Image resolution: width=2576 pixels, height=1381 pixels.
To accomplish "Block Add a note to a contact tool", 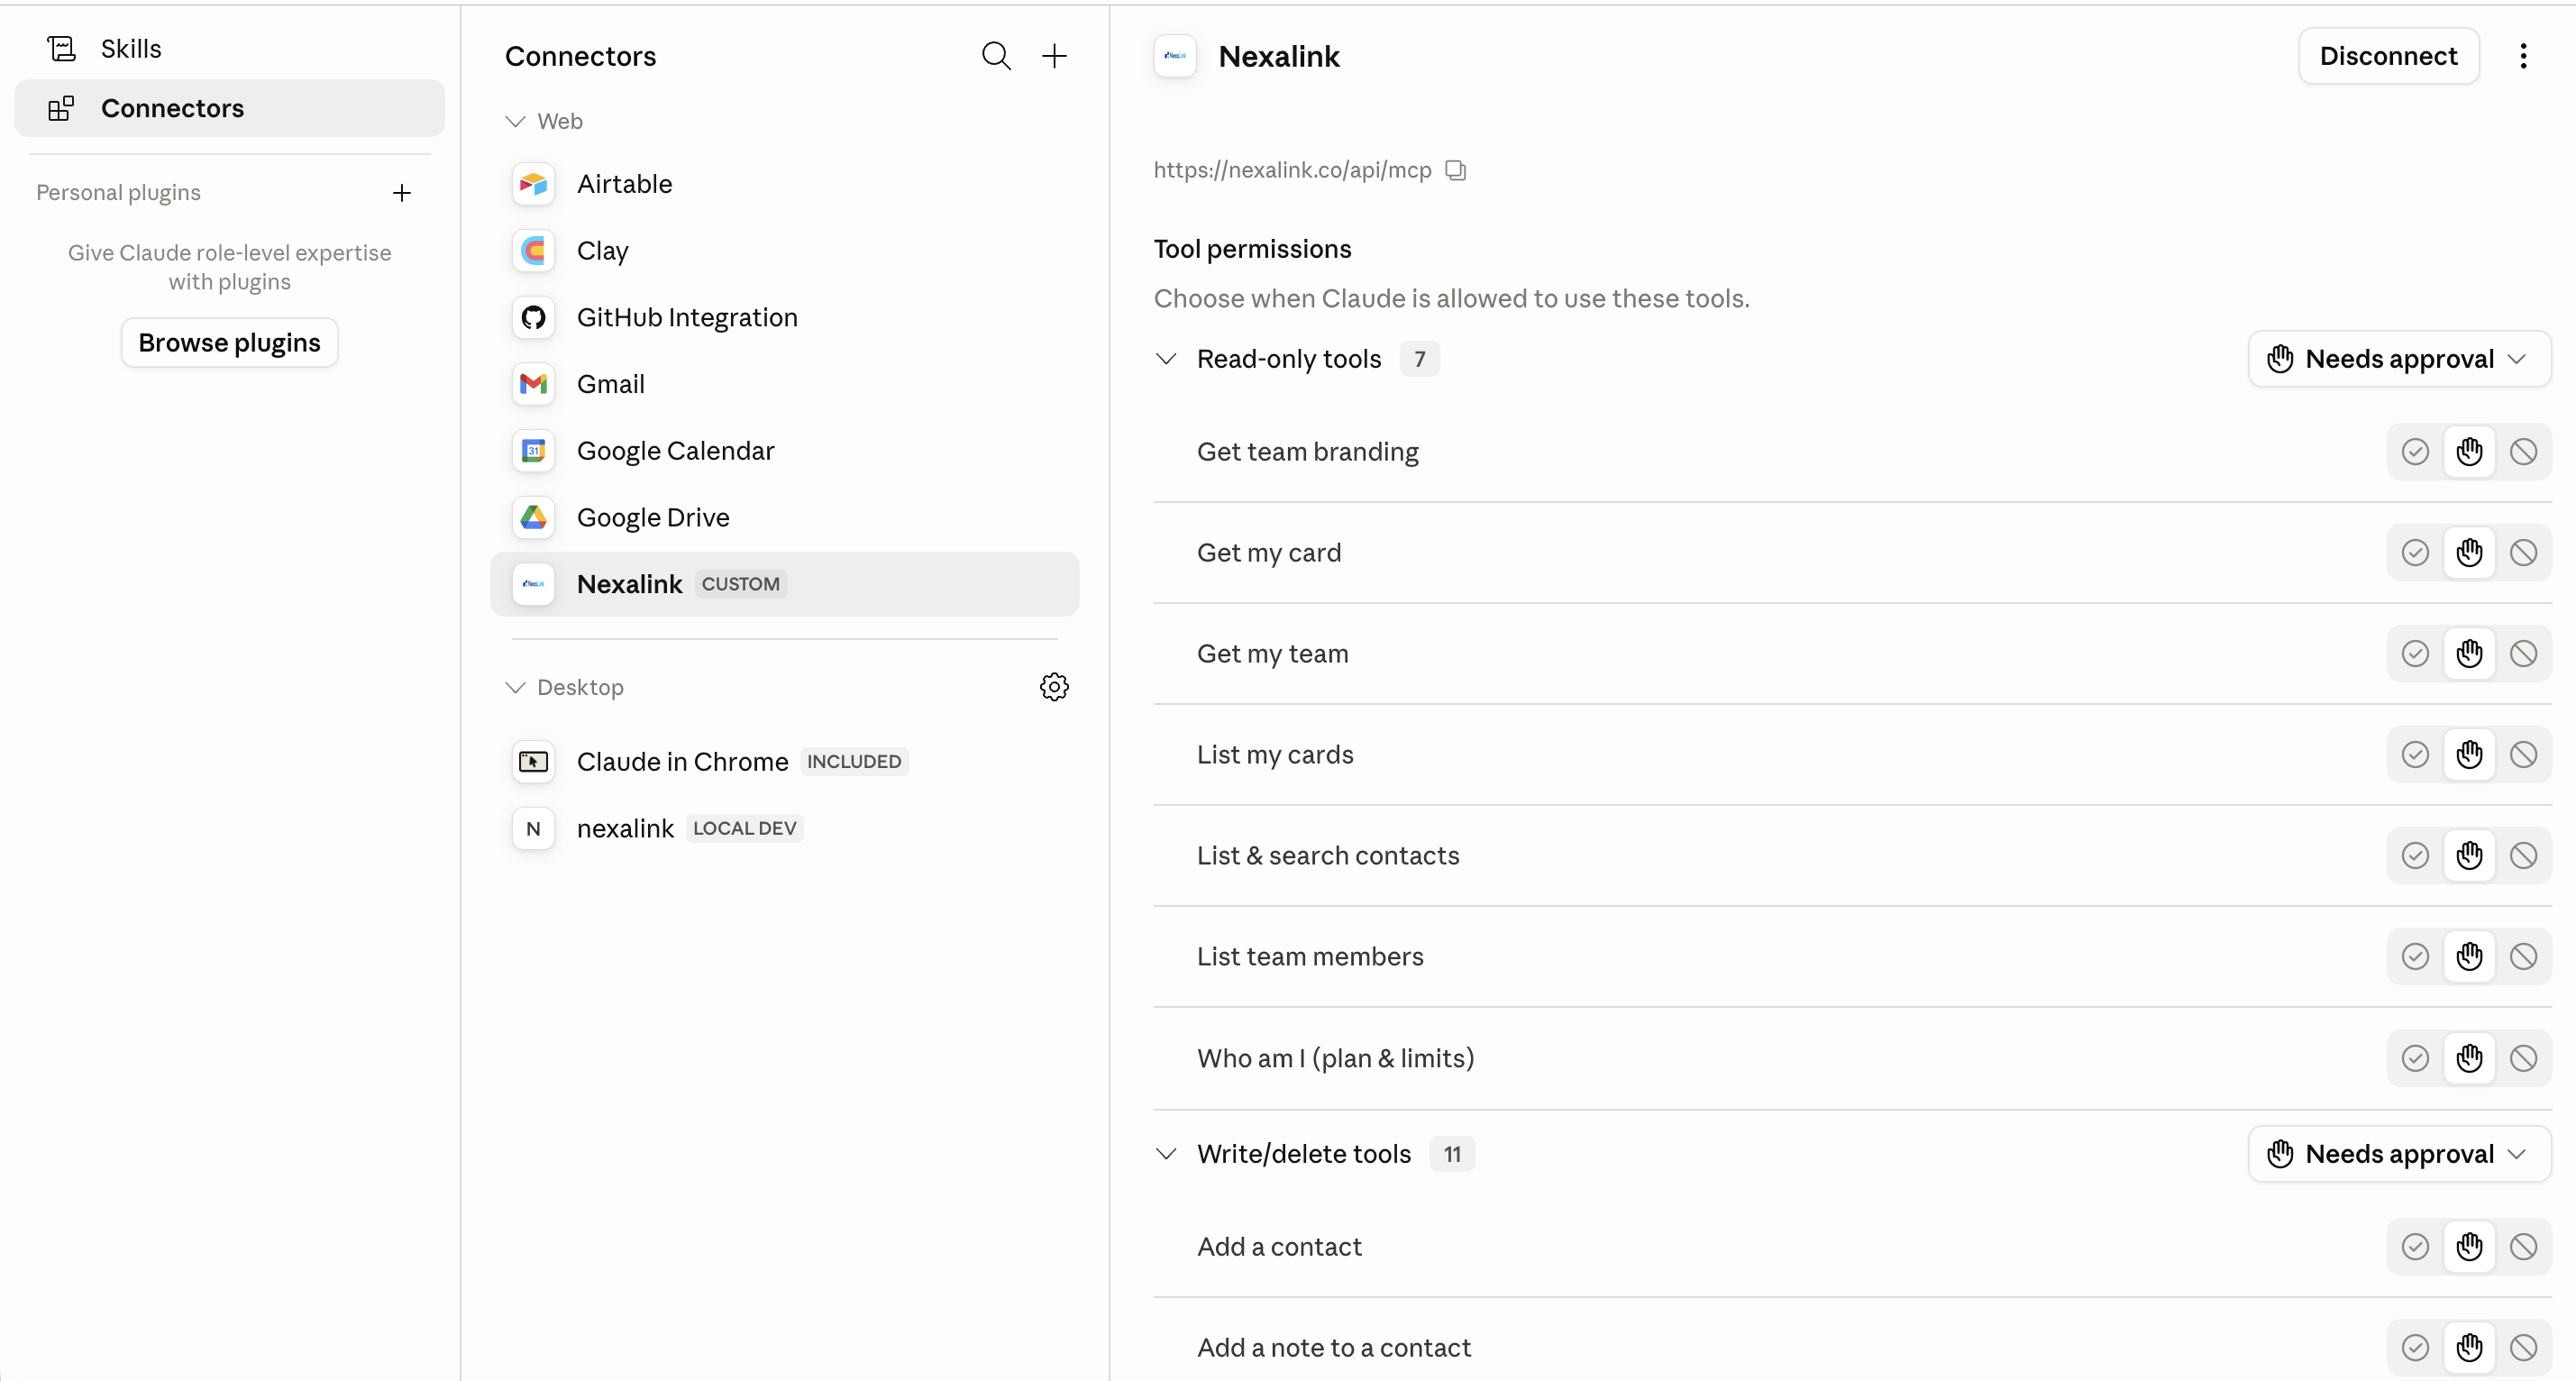I will coord(2523,1348).
